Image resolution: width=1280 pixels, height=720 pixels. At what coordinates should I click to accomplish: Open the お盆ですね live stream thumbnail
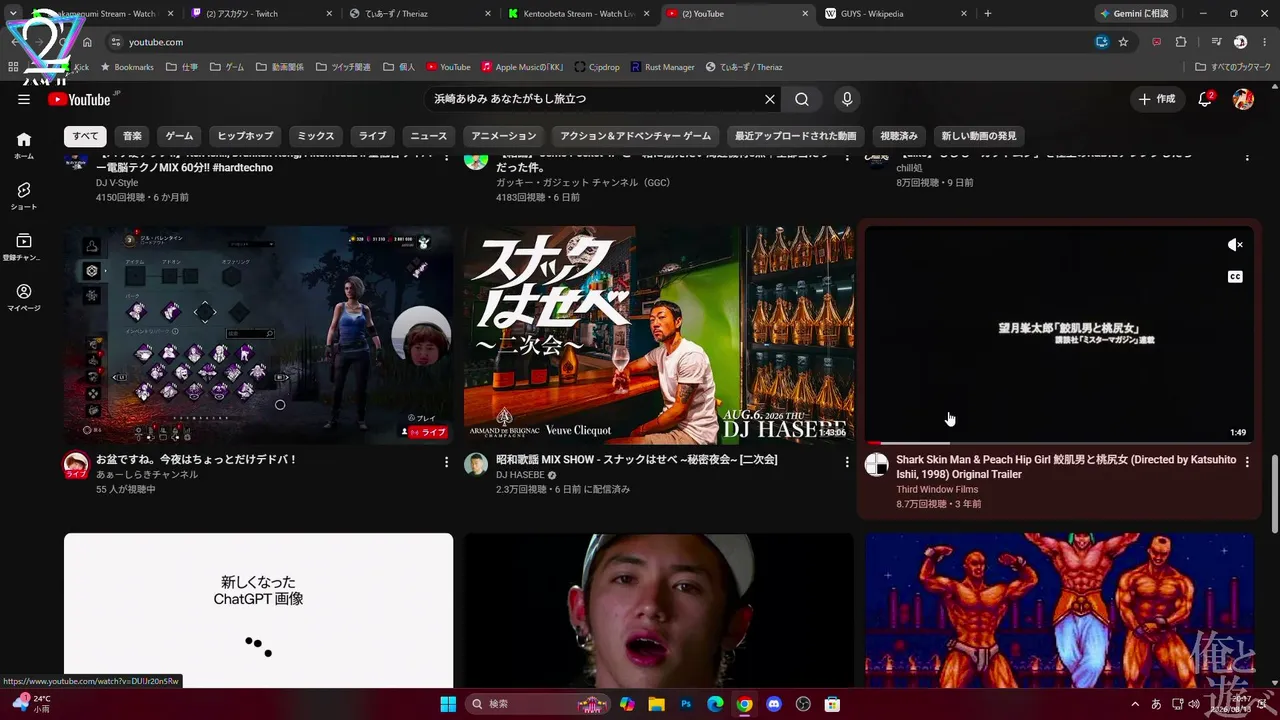click(x=258, y=335)
